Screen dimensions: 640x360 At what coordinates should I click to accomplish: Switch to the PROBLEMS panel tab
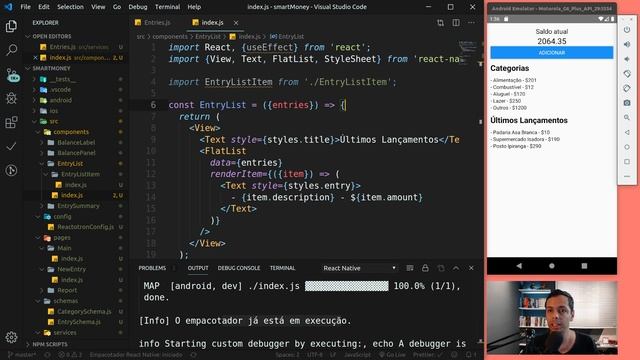(152, 268)
